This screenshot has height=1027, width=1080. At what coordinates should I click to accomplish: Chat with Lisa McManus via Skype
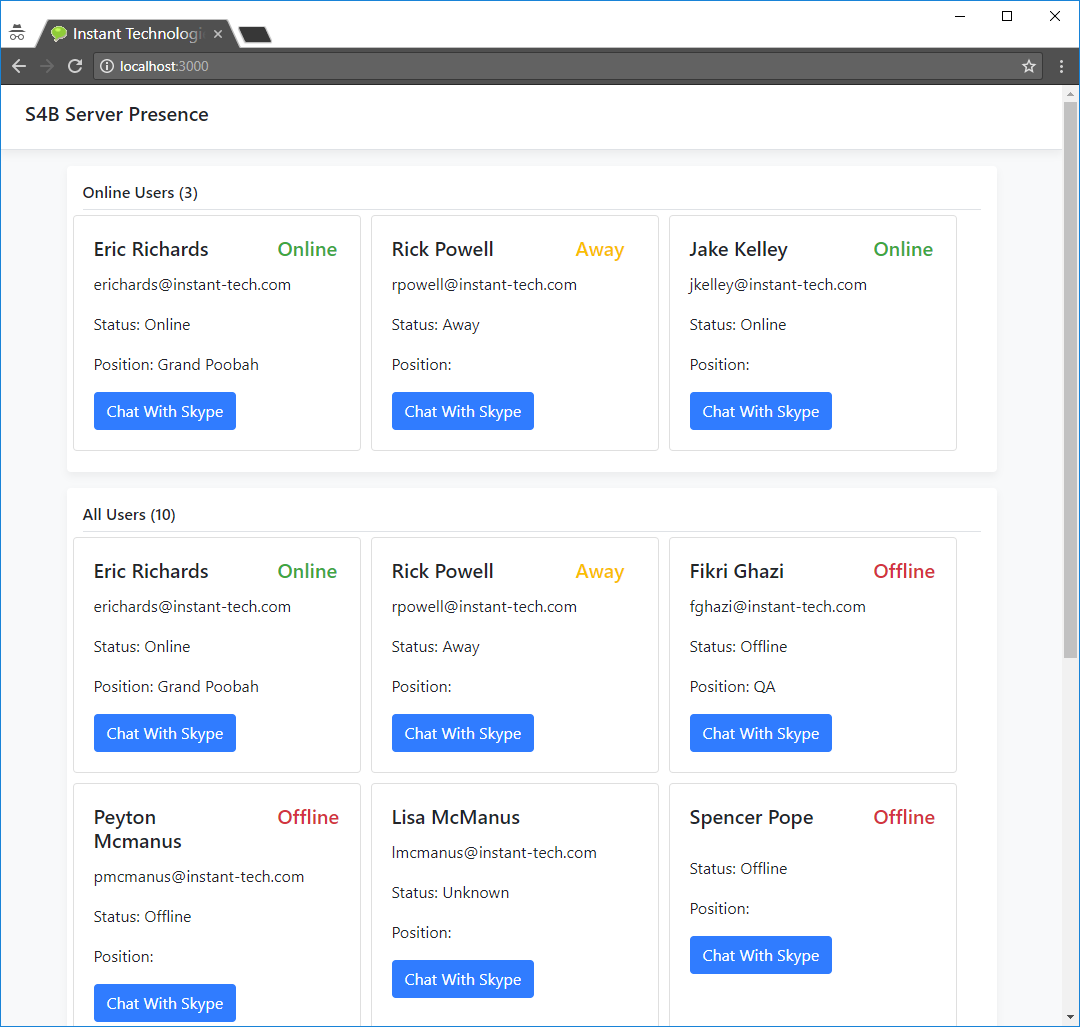[x=463, y=979]
